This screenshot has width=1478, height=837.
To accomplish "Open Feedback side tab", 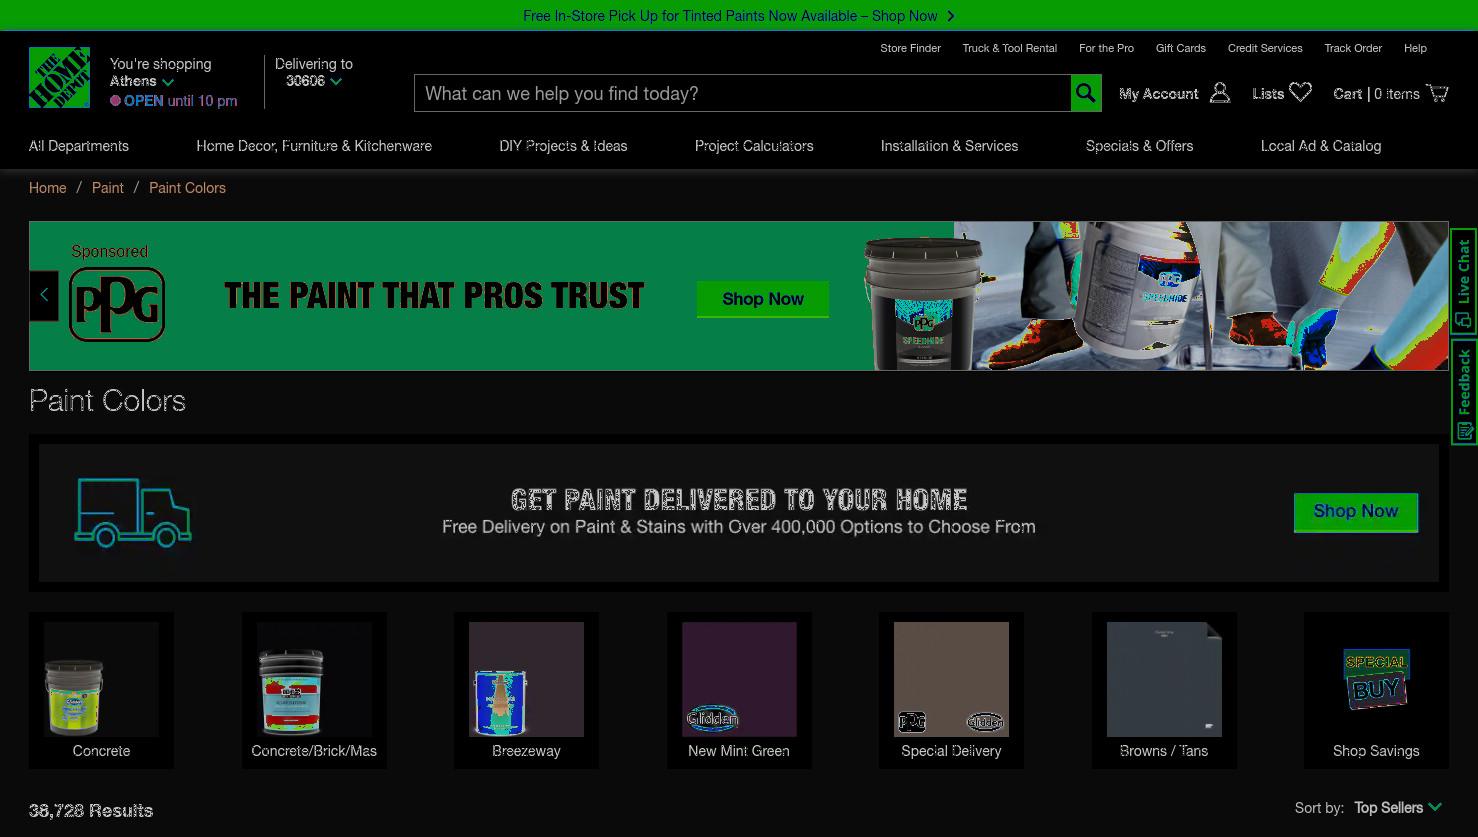I will pos(1464,391).
